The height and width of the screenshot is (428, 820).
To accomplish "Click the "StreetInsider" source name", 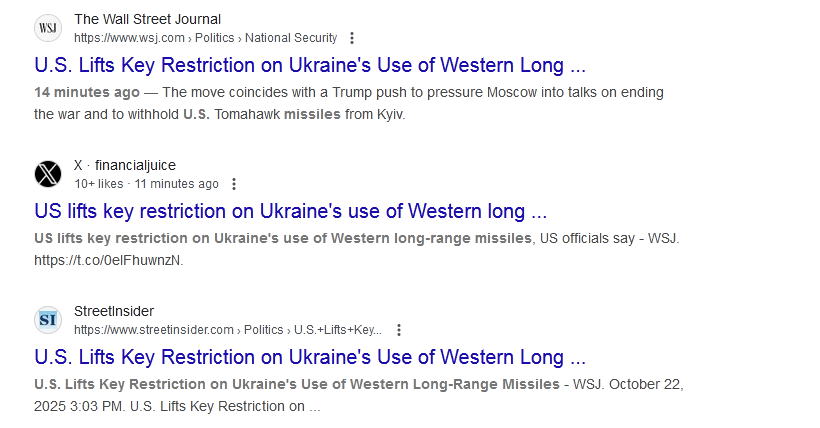I will pos(114,311).
